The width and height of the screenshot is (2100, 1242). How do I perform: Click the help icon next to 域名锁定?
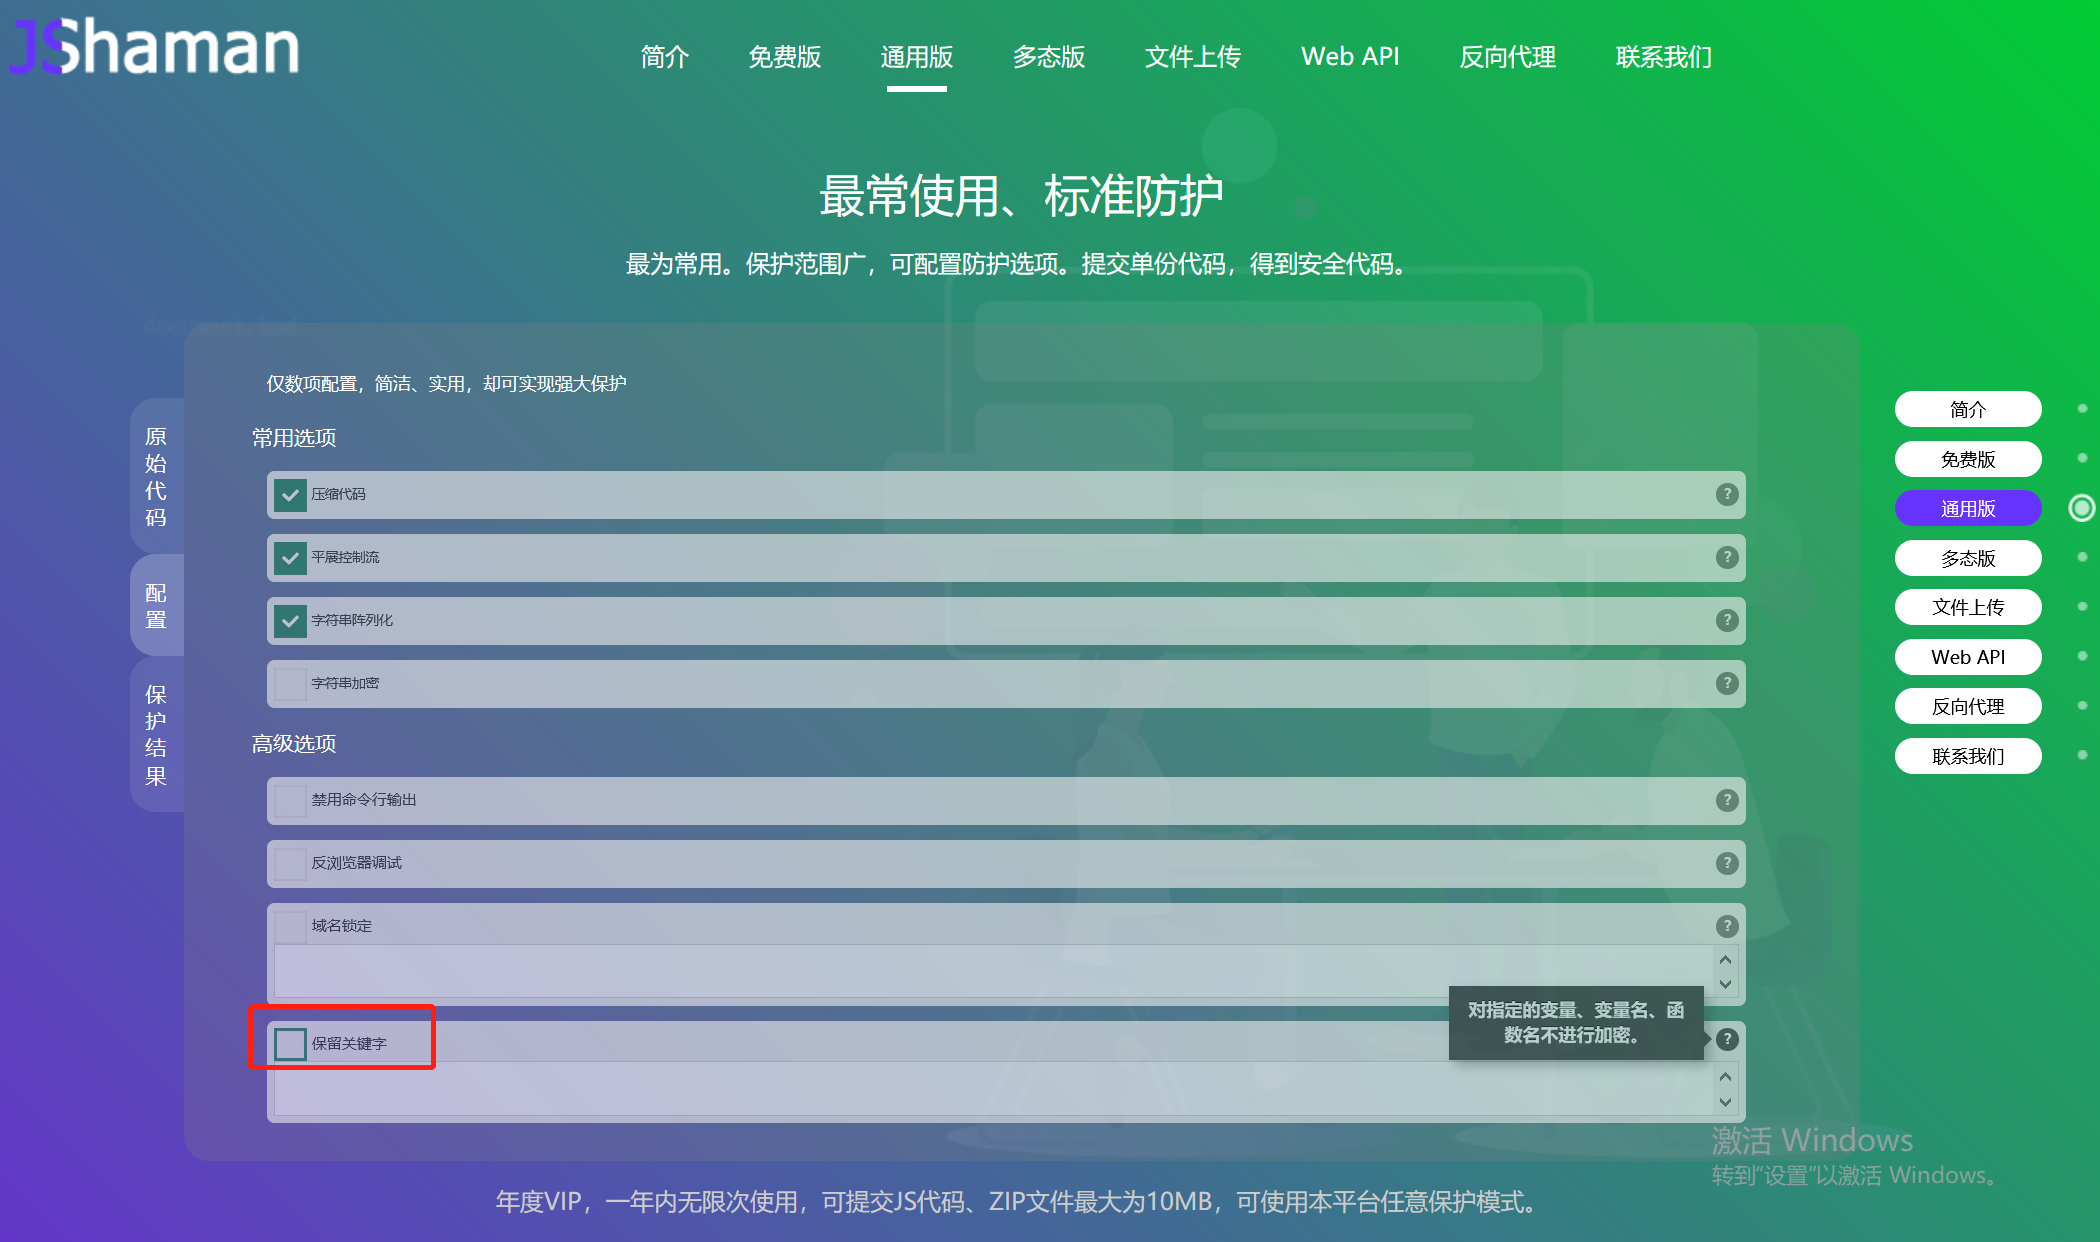pos(1727,926)
